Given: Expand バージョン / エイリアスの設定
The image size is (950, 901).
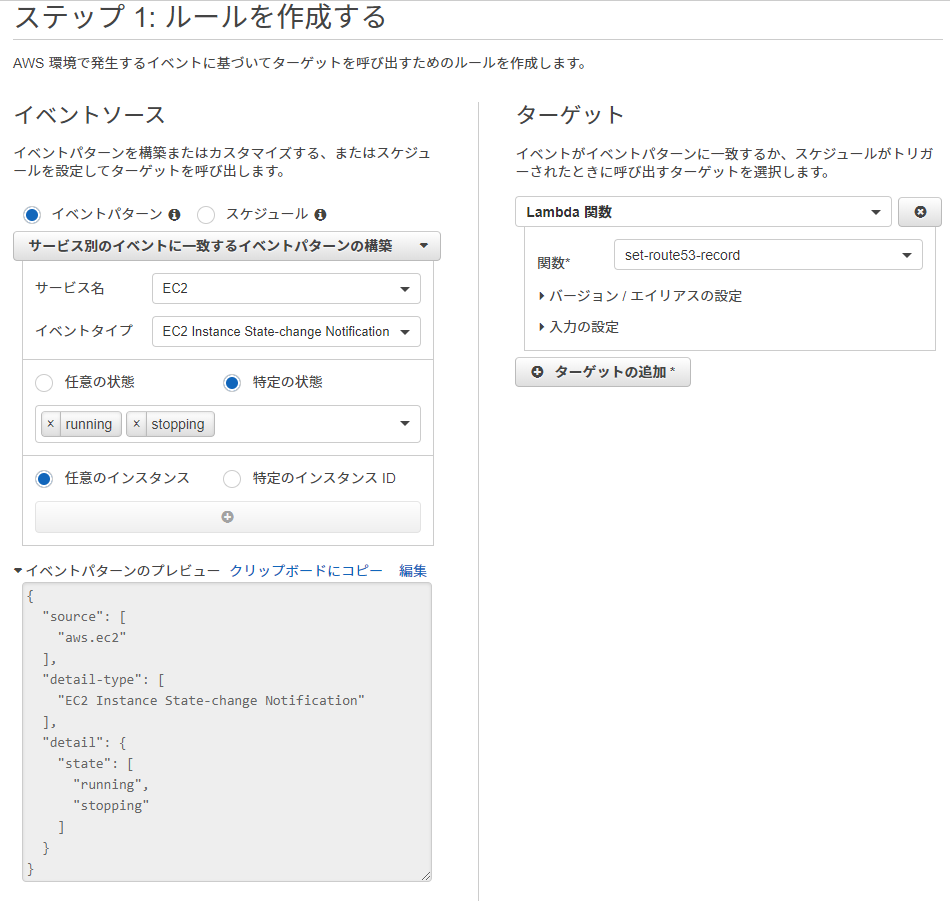Looking at the screenshot, I should [640, 296].
